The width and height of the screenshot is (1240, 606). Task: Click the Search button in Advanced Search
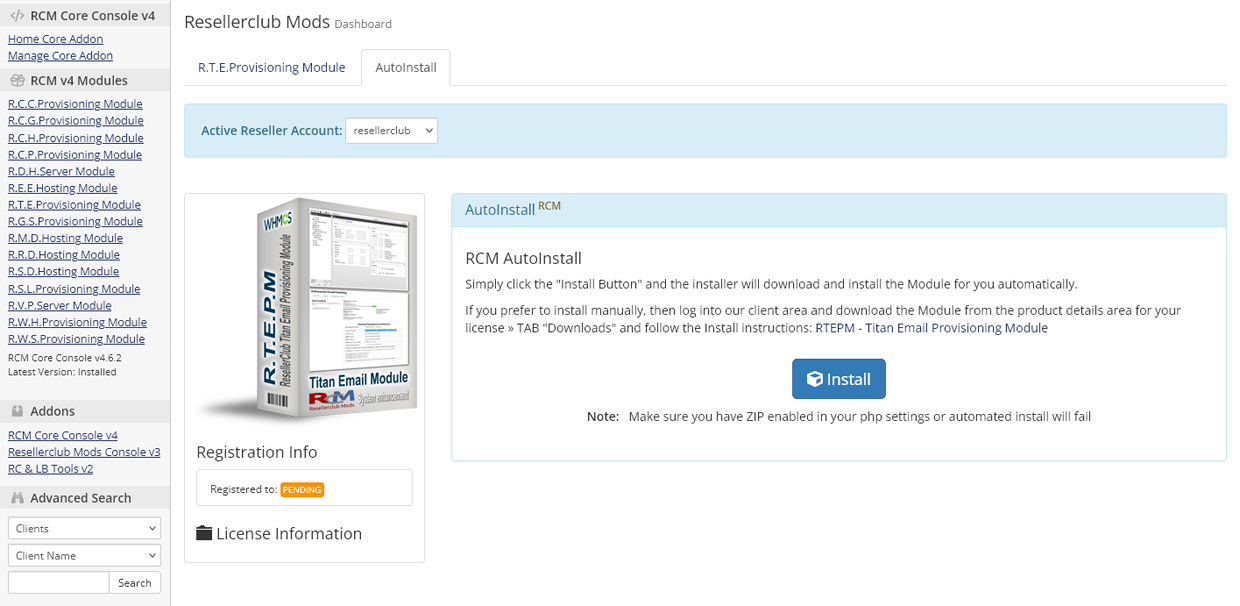click(x=134, y=582)
